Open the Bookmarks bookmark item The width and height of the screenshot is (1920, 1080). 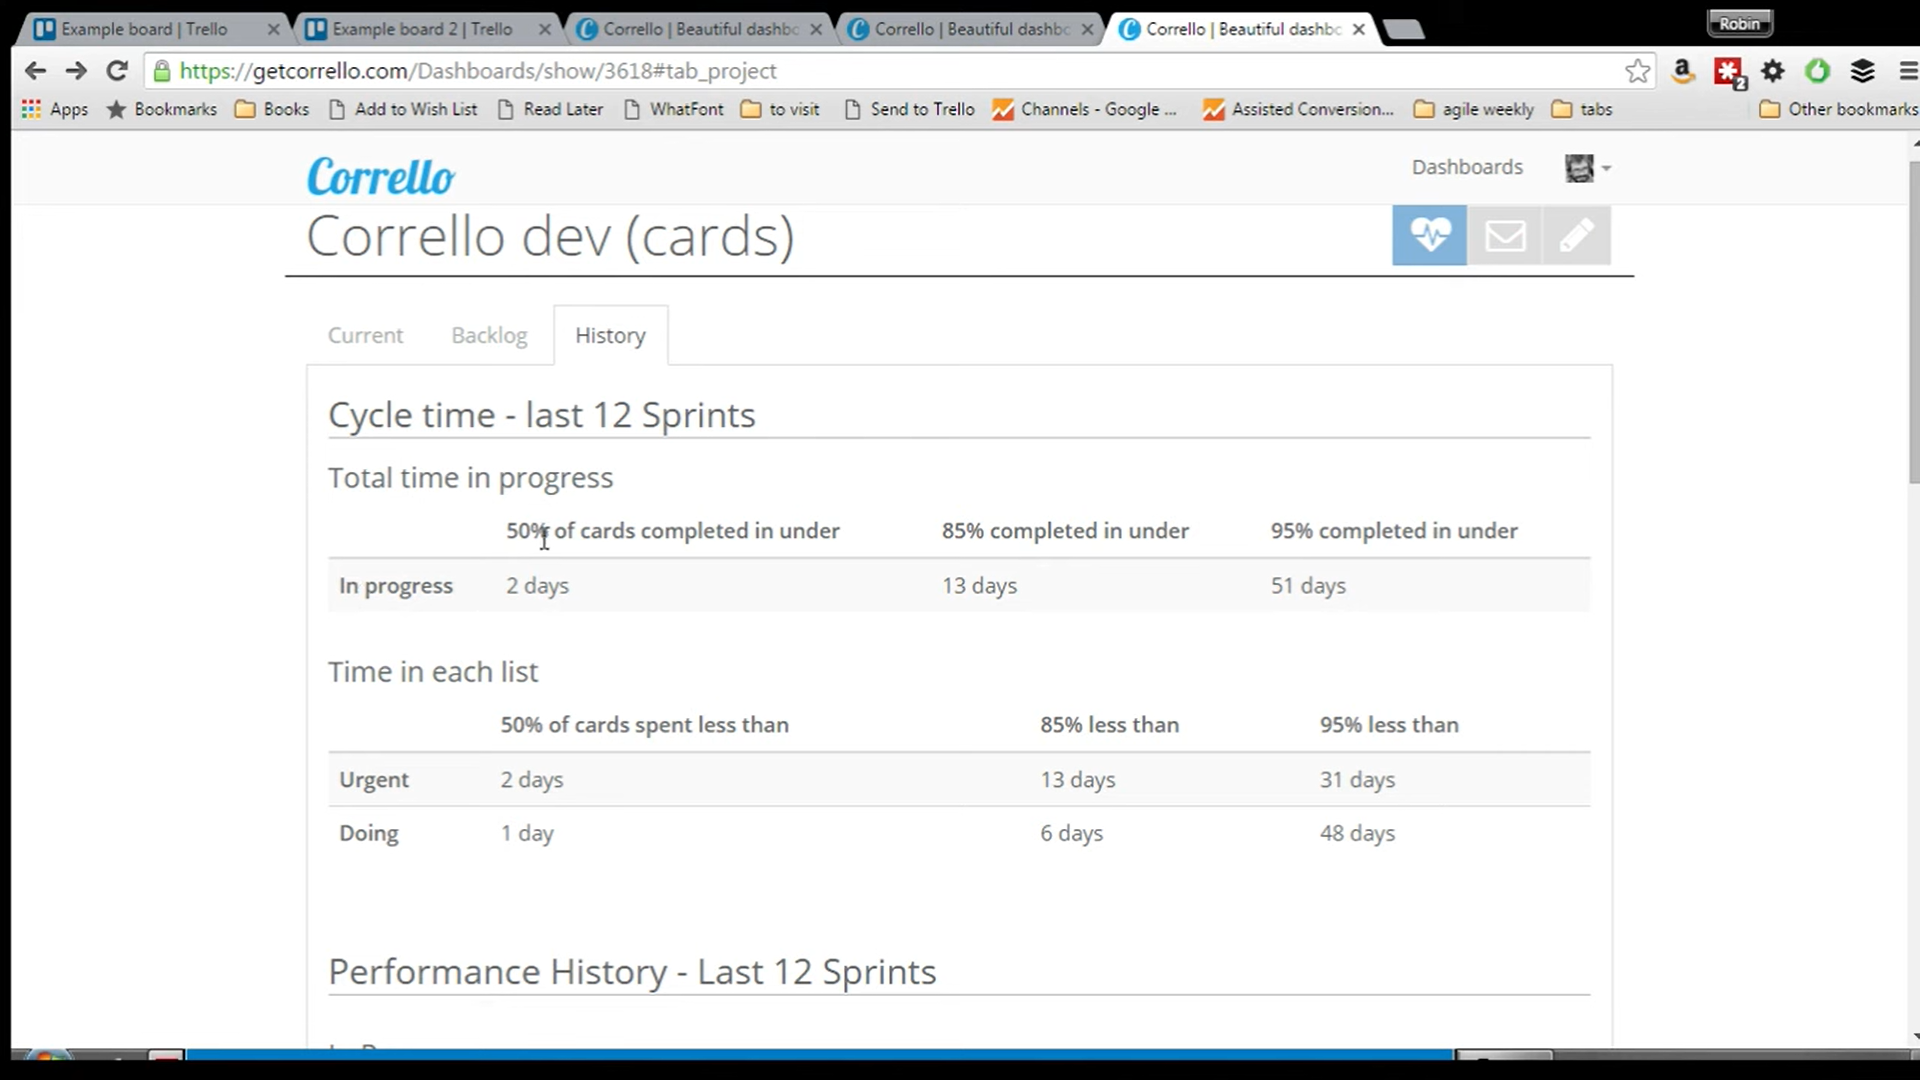point(162,109)
